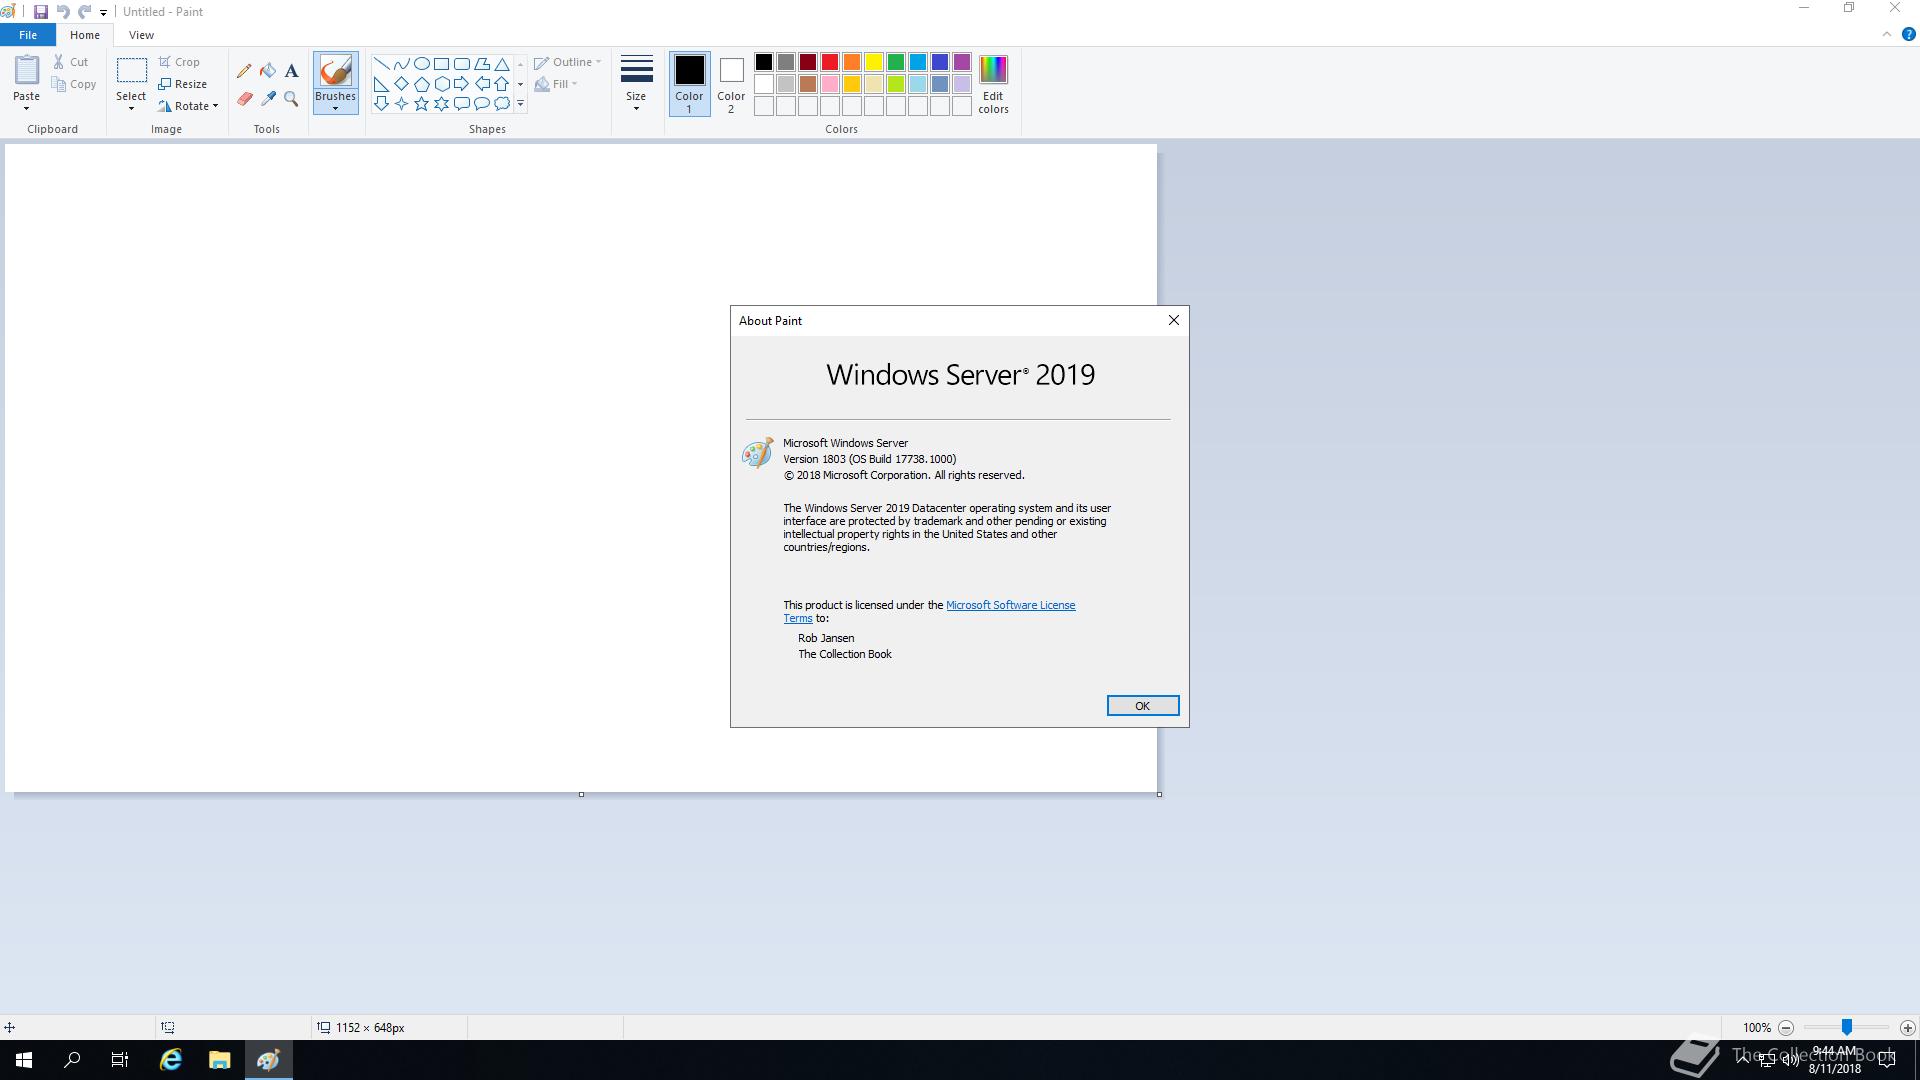Click the Save icon in quick access toolbar
The height and width of the screenshot is (1080, 1920).
pos(41,12)
